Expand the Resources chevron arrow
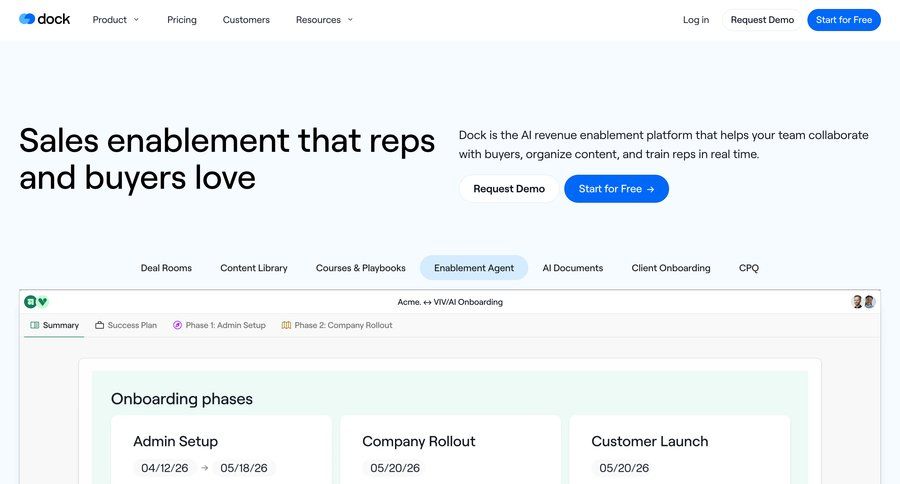The height and width of the screenshot is (484, 900). (350, 20)
